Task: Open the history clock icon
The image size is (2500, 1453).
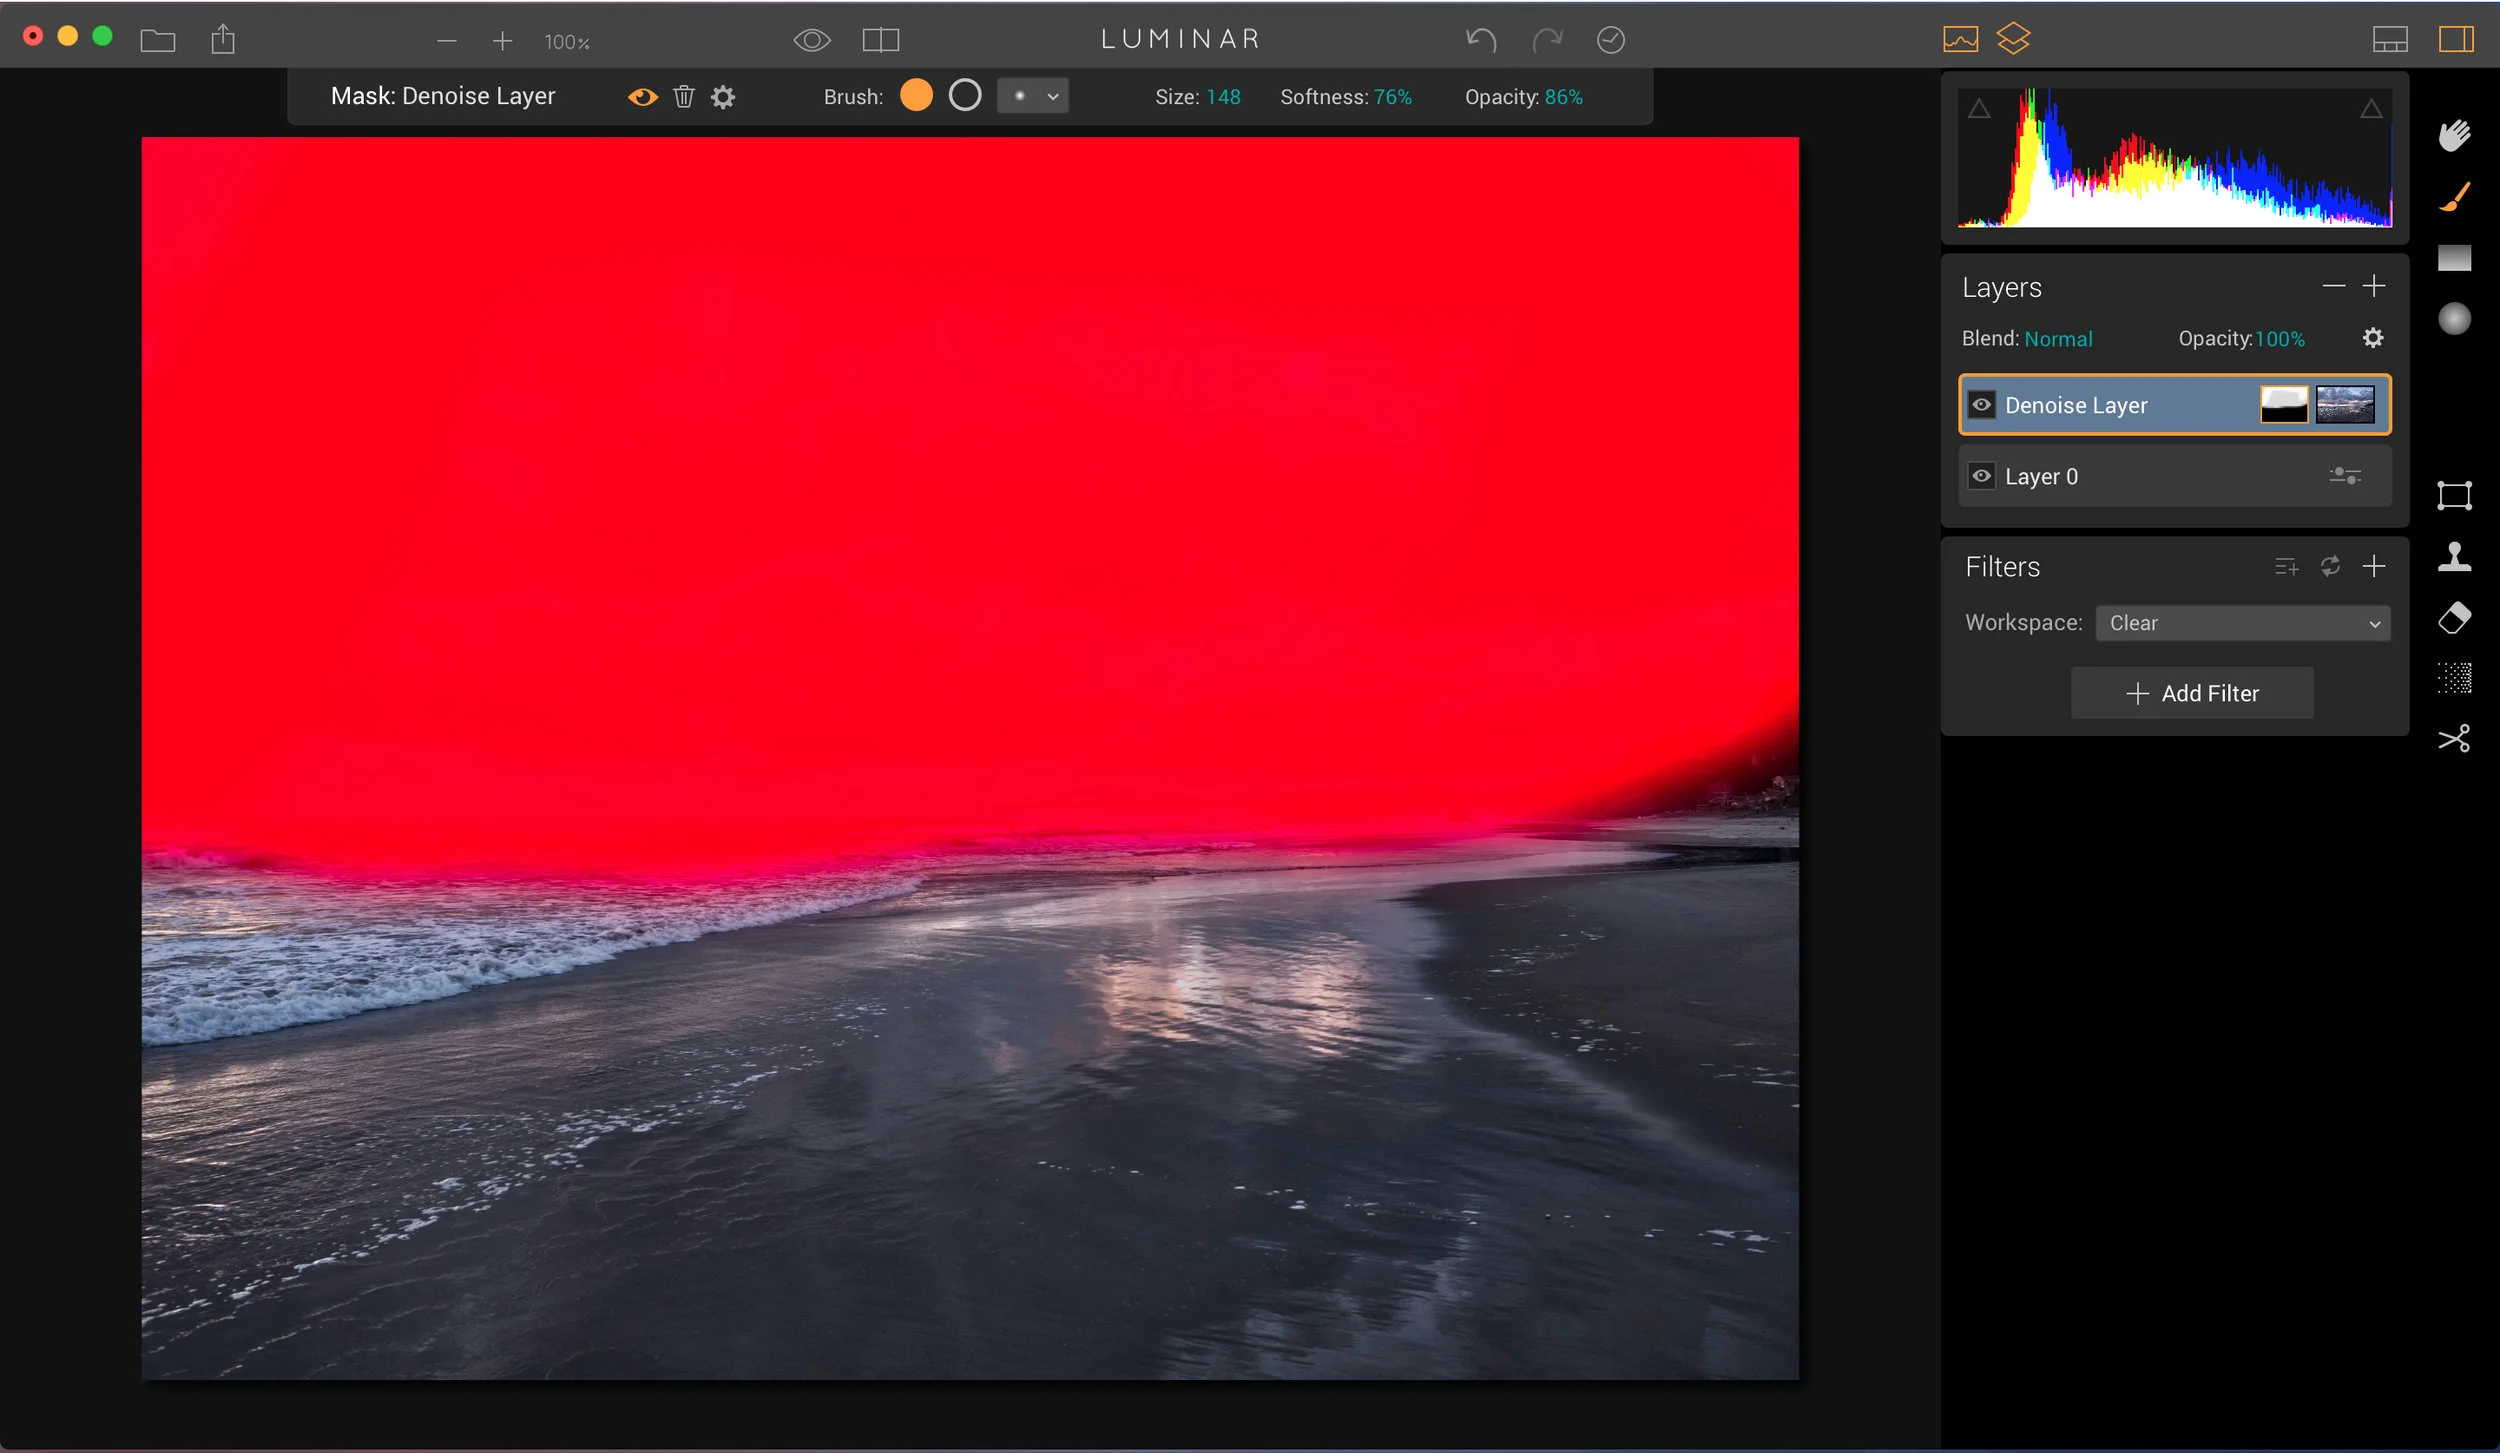Action: (1611, 40)
